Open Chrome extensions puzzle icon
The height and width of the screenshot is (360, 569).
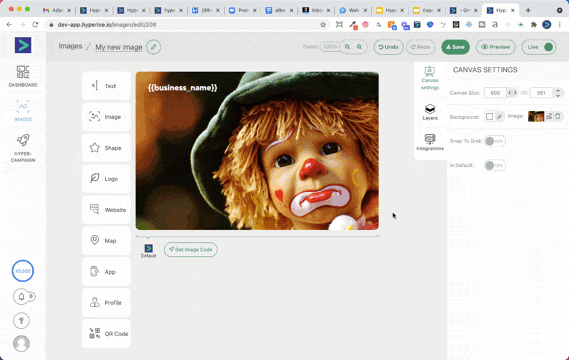tap(533, 24)
